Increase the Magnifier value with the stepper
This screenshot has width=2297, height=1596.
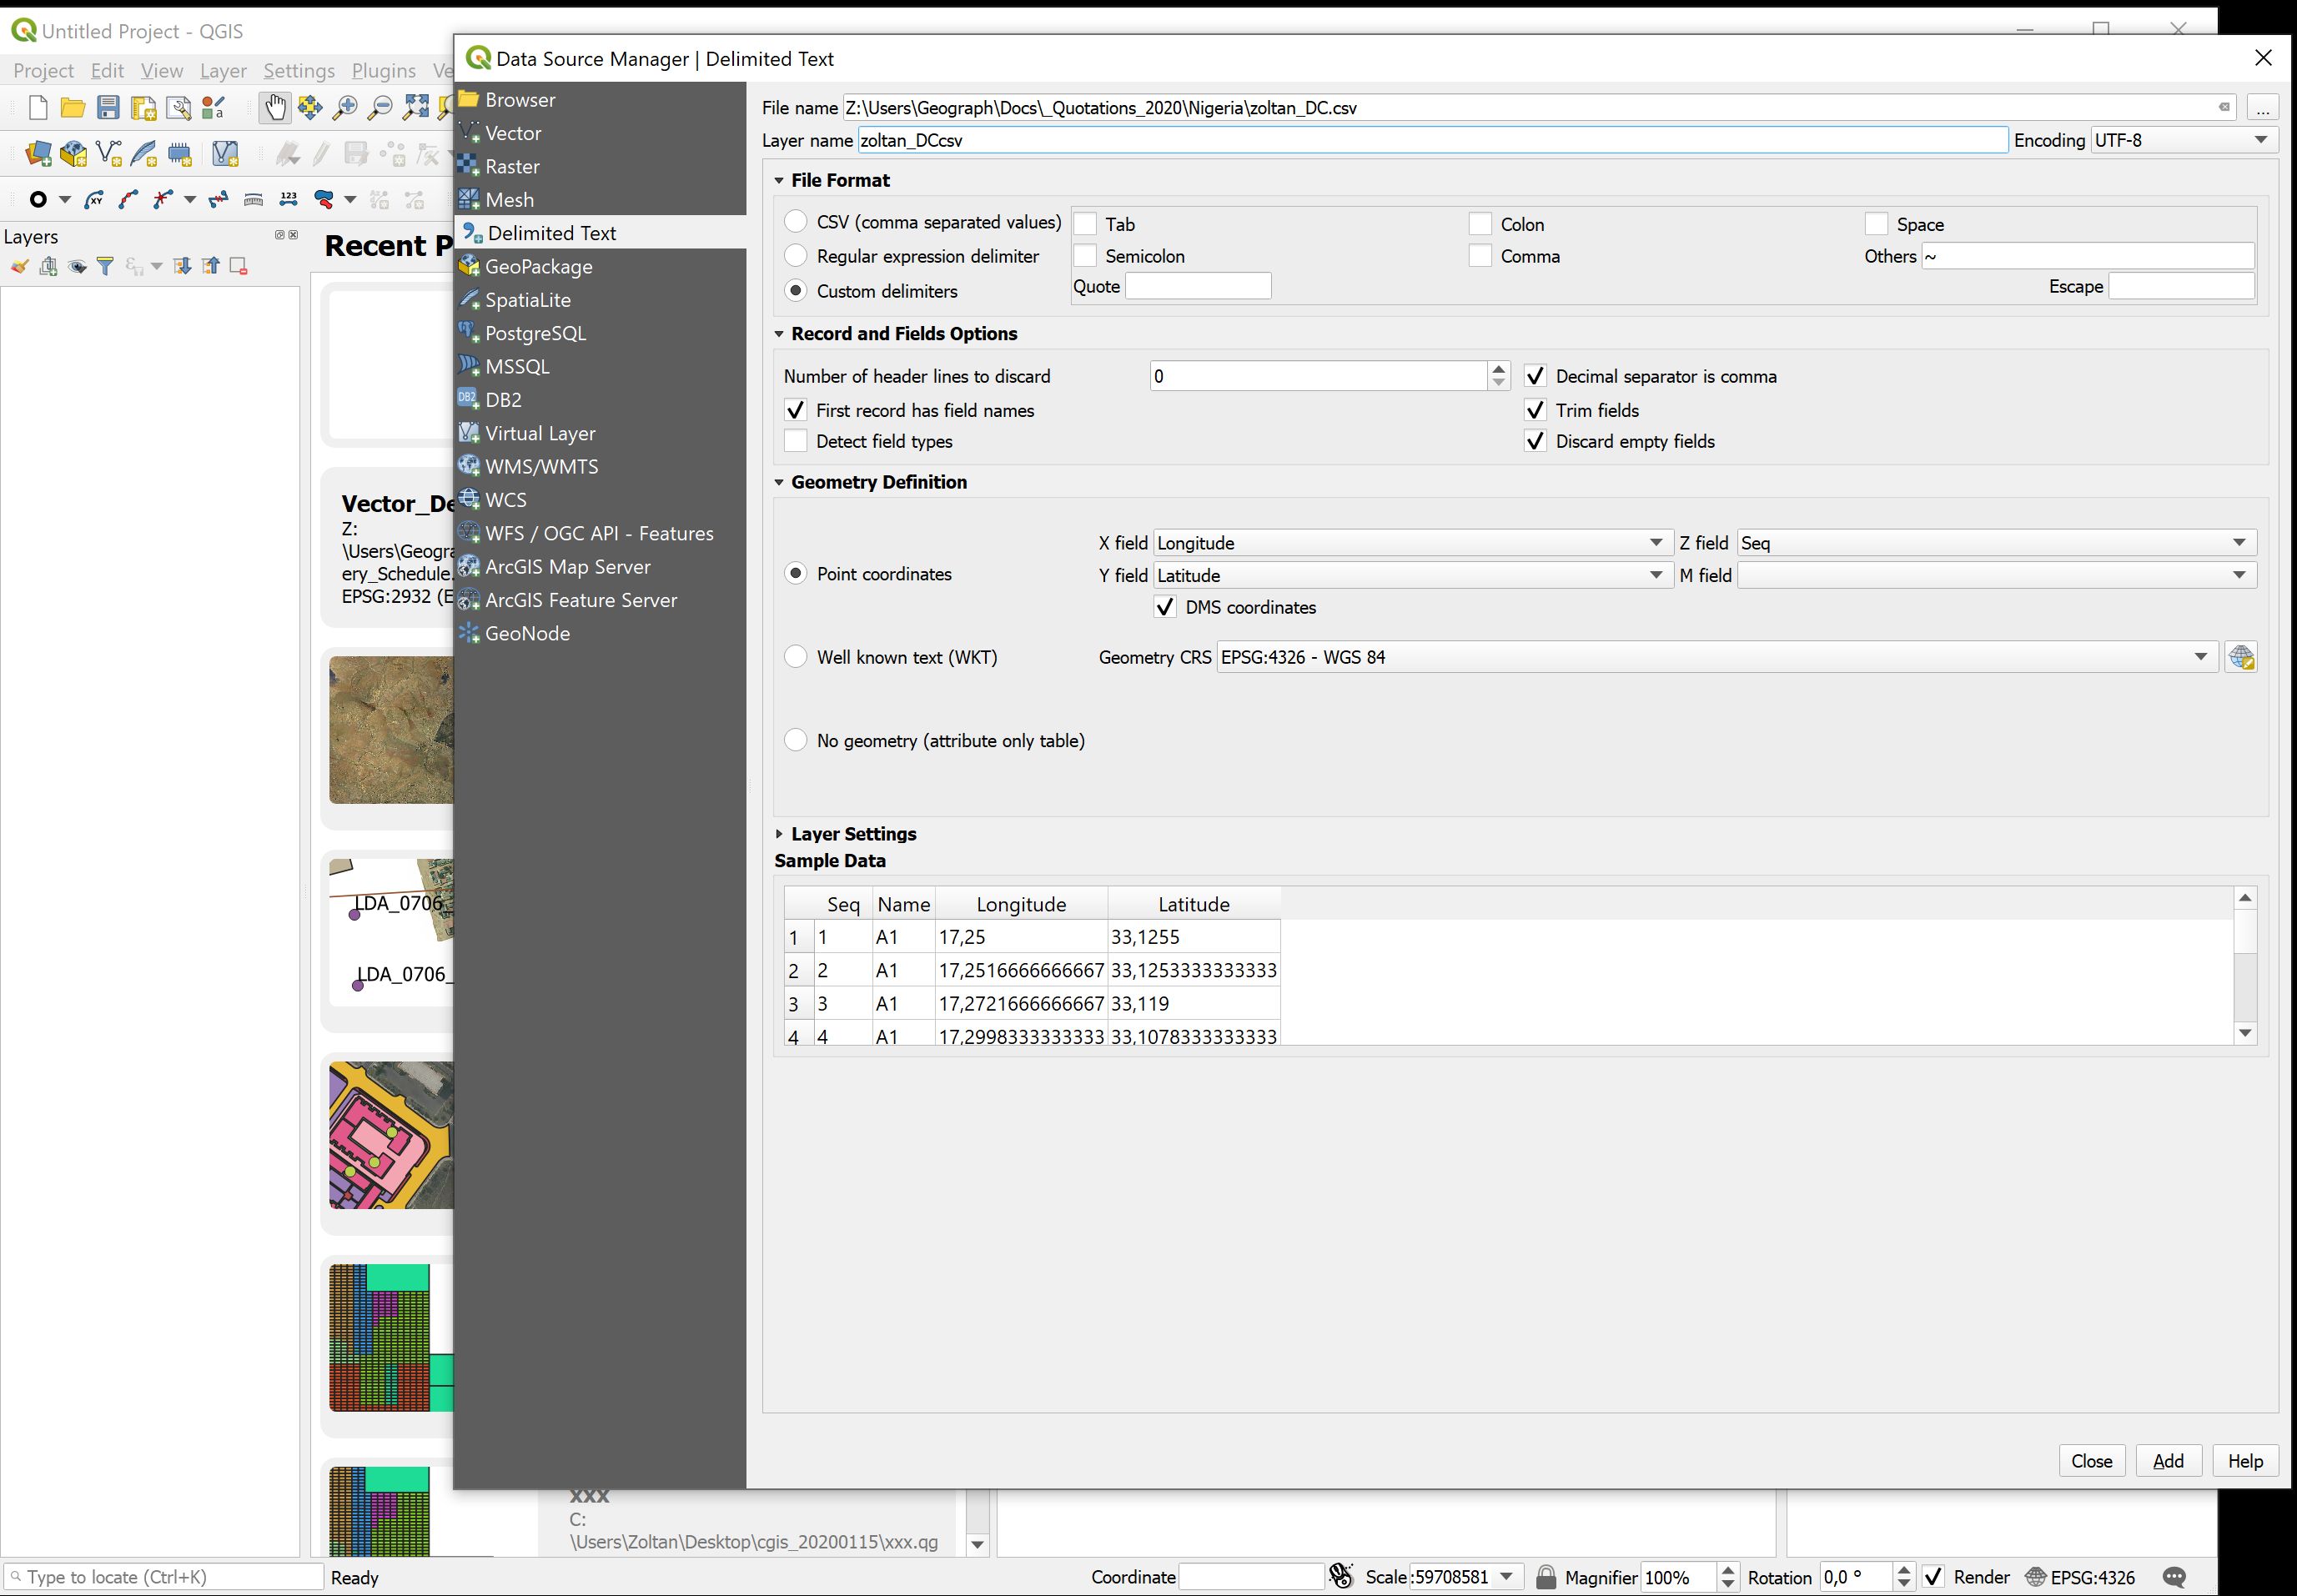(x=1728, y=1570)
